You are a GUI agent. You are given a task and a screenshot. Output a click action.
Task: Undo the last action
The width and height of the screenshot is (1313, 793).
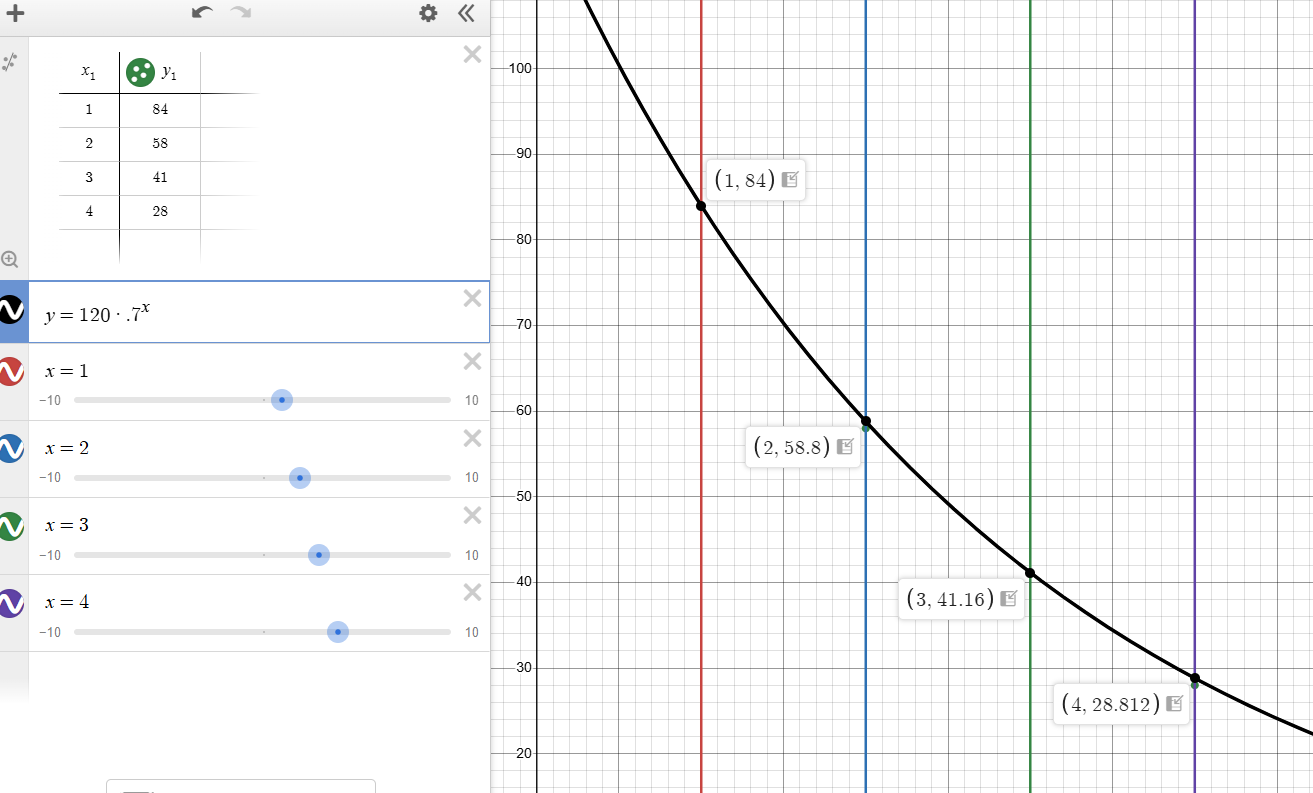click(x=203, y=13)
